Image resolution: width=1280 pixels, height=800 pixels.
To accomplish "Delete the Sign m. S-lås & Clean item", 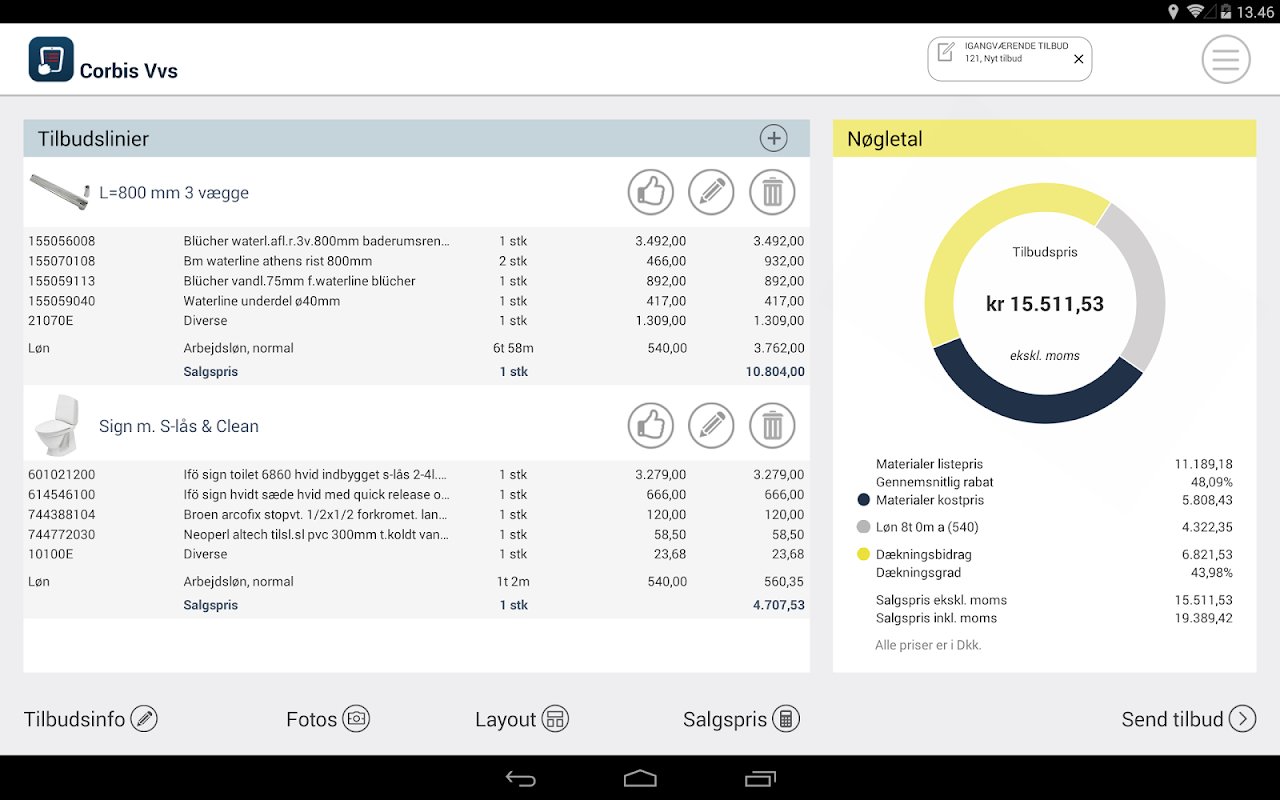I will click(x=772, y=426).
